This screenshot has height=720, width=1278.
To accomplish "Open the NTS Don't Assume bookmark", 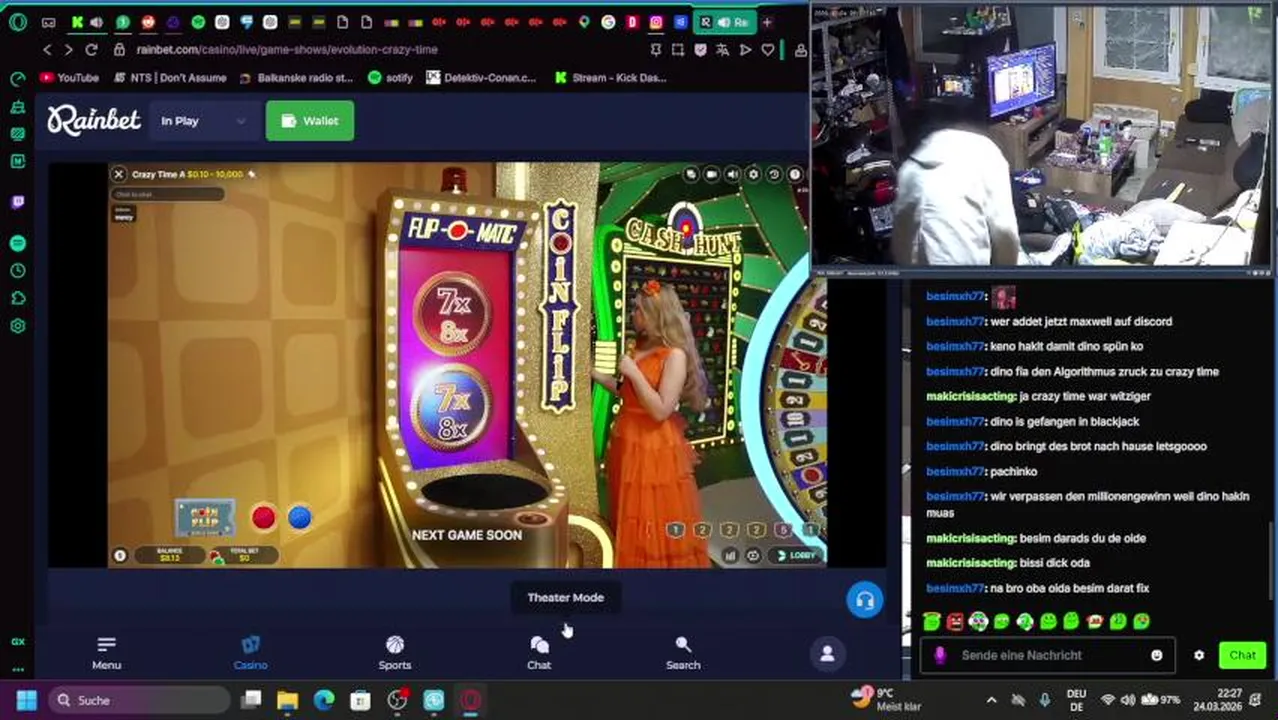I will click(x=170, y=77).
